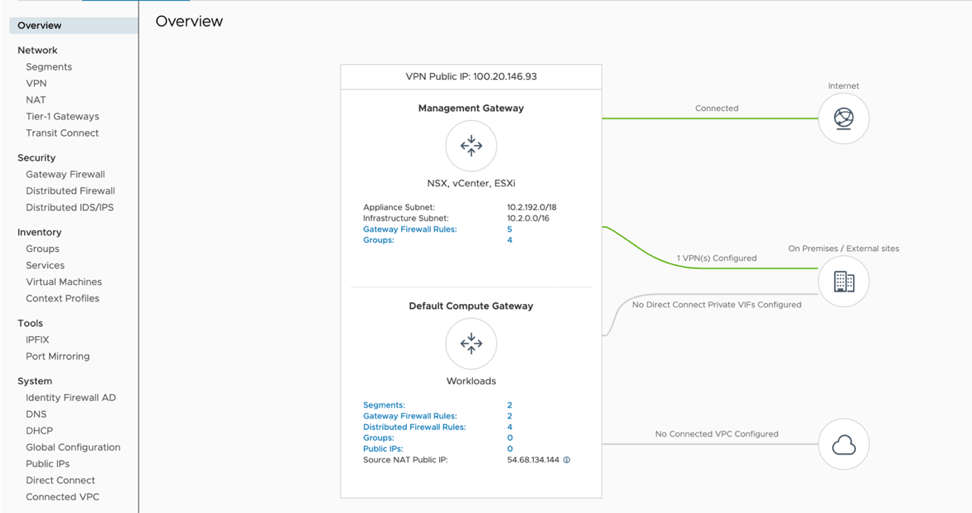Click the Default Compute Gateway workloads icon

[x=471, y=344]
